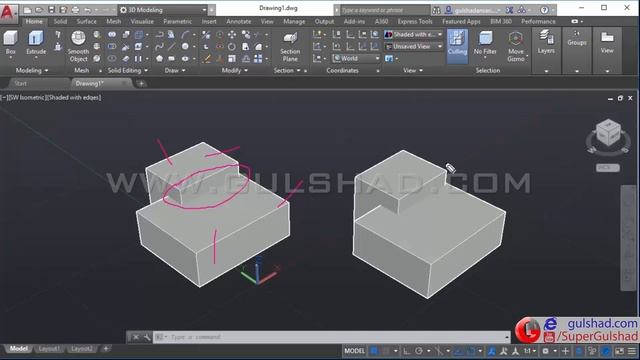The width and height of the screenshot is (640, 360).
Task: Select the Move Gizmo tool
Action: coord(516,47)
